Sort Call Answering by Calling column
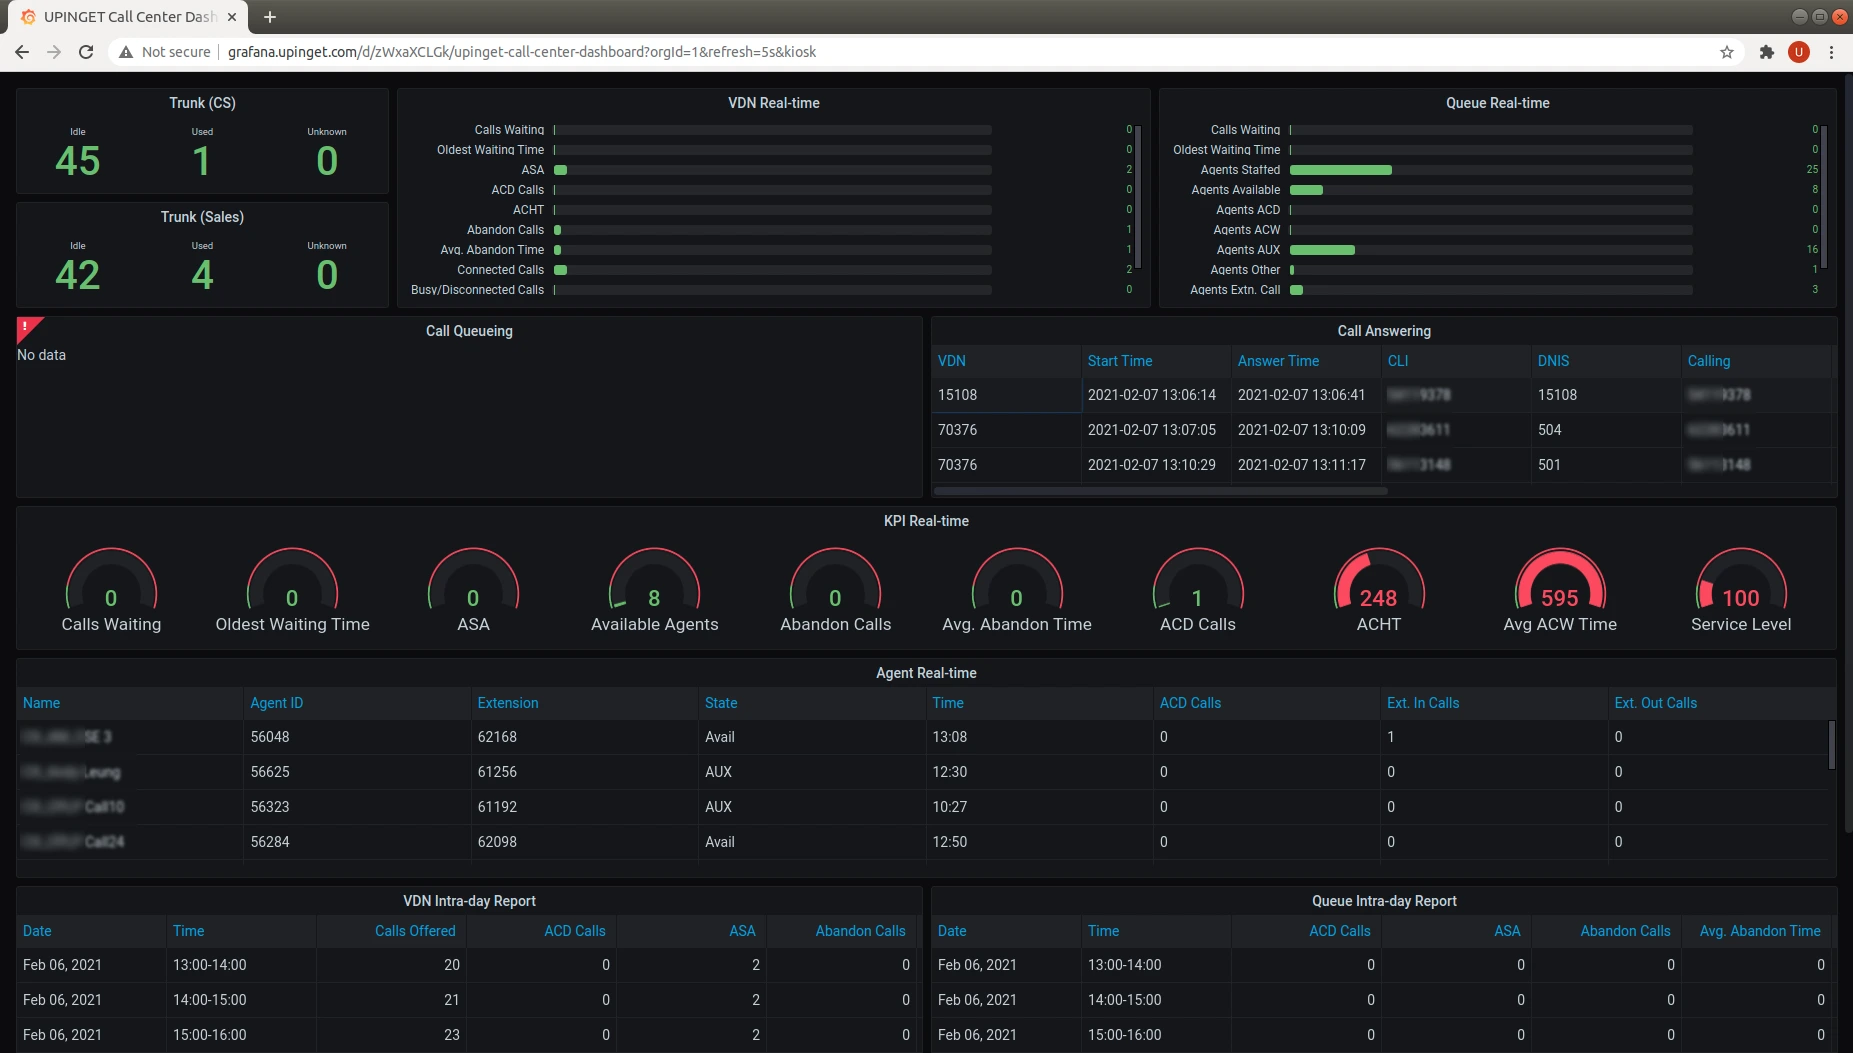The image size is (1853, 1053). pyautogui.click(x=1709, y=361)
